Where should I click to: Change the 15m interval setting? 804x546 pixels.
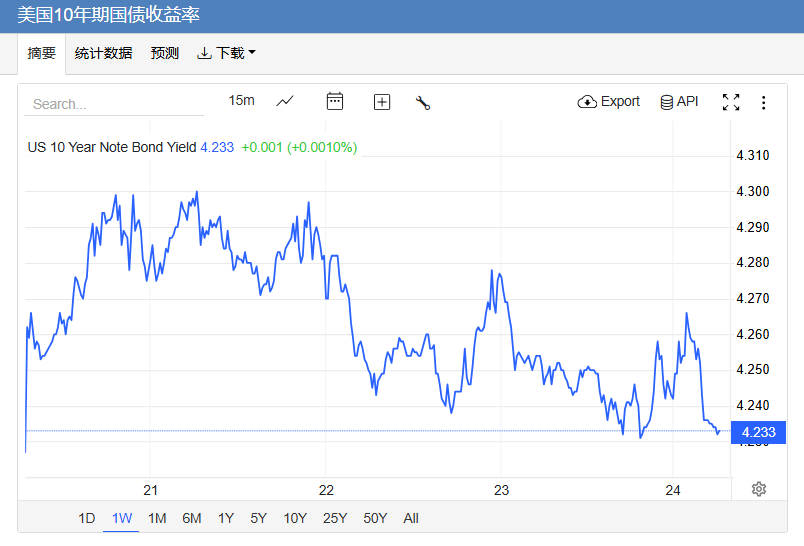(x=241, y=101)
